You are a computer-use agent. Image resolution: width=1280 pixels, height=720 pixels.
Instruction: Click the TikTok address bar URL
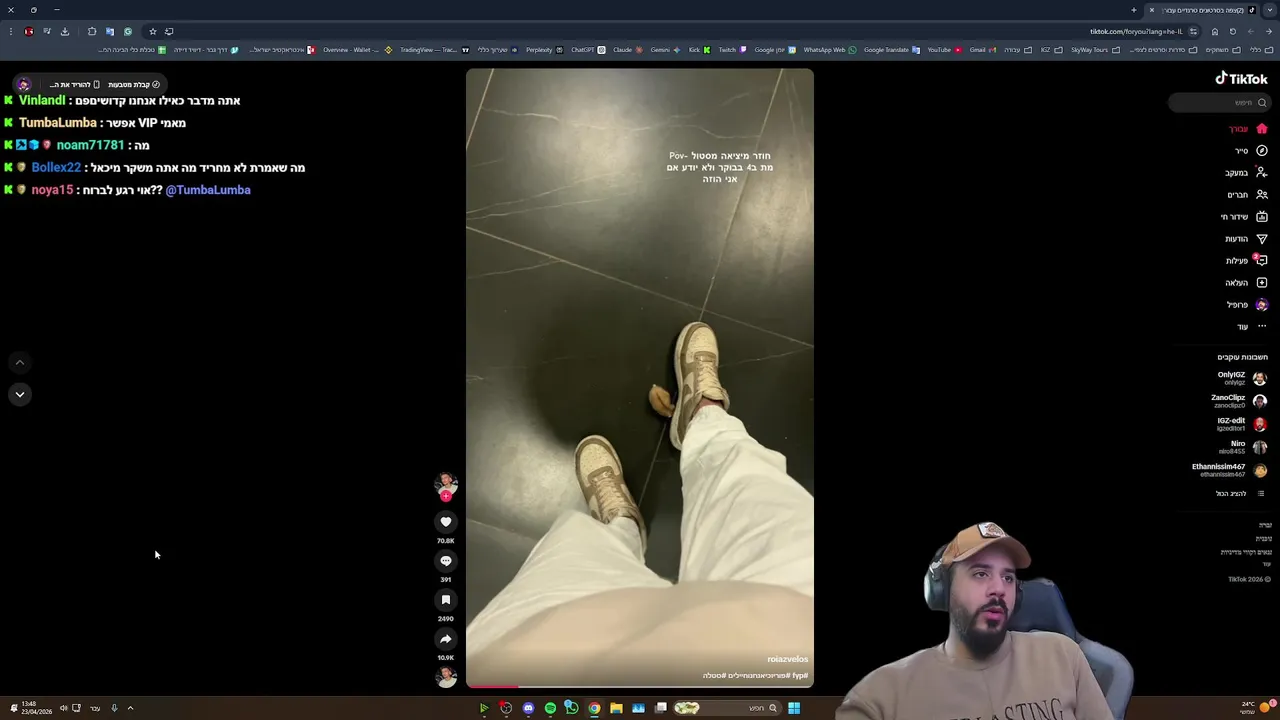pos(1136,31)
